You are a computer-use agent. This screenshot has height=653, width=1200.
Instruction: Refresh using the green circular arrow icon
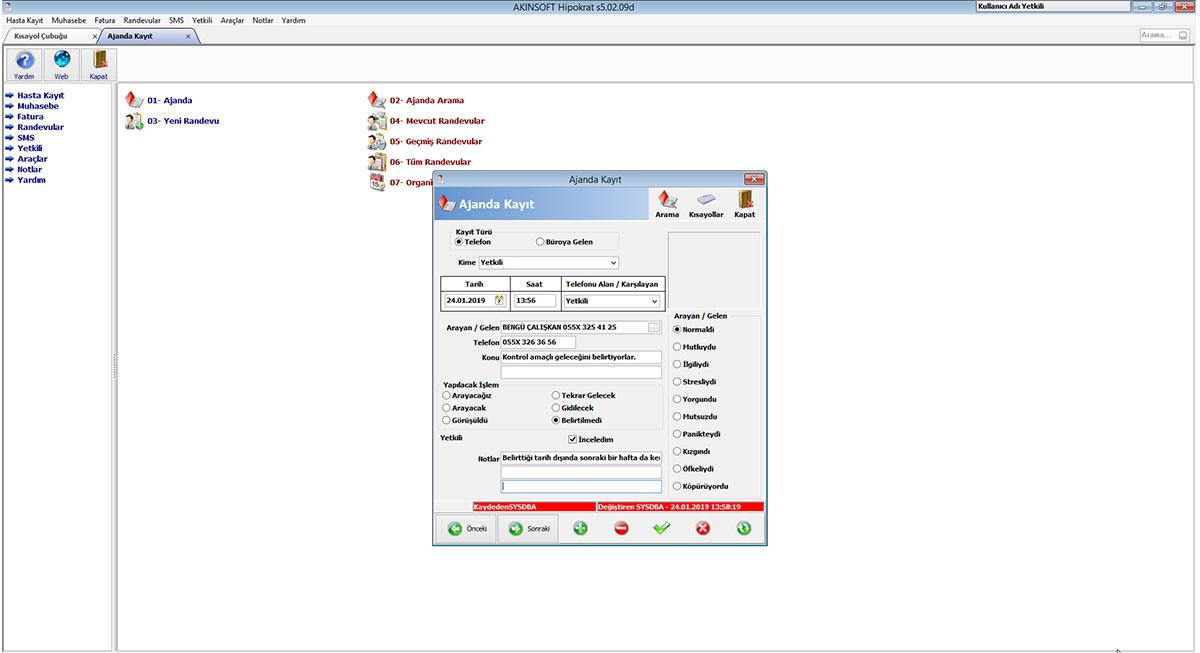tap(743, 527)
